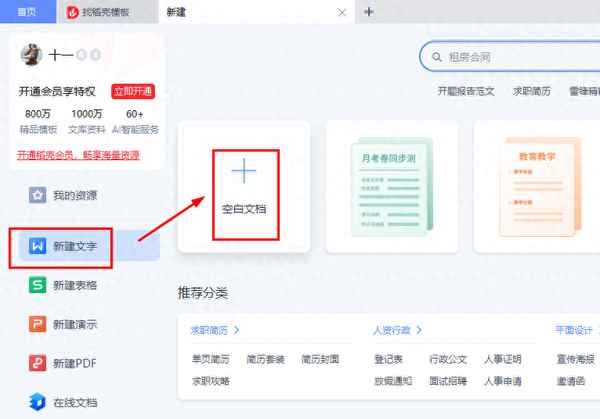The height and width of the screenshot is (419, 600).
Task: Choose the 登记表 category
Action: pos(388,359)
